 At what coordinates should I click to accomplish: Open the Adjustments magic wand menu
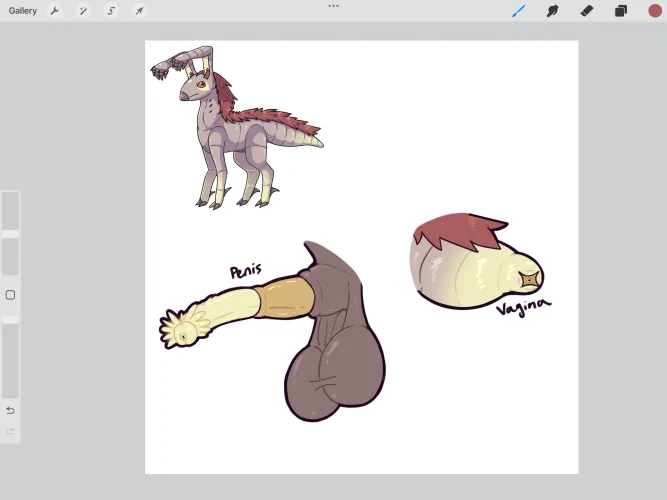[x=83, y=11]
